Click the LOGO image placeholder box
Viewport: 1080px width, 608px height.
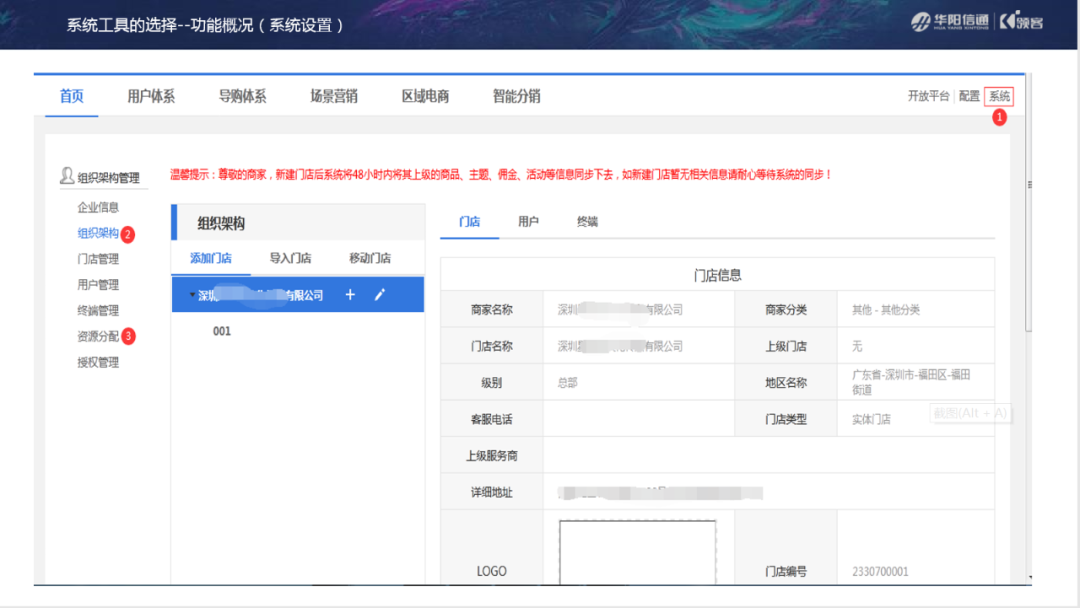[x=637, y=552]
